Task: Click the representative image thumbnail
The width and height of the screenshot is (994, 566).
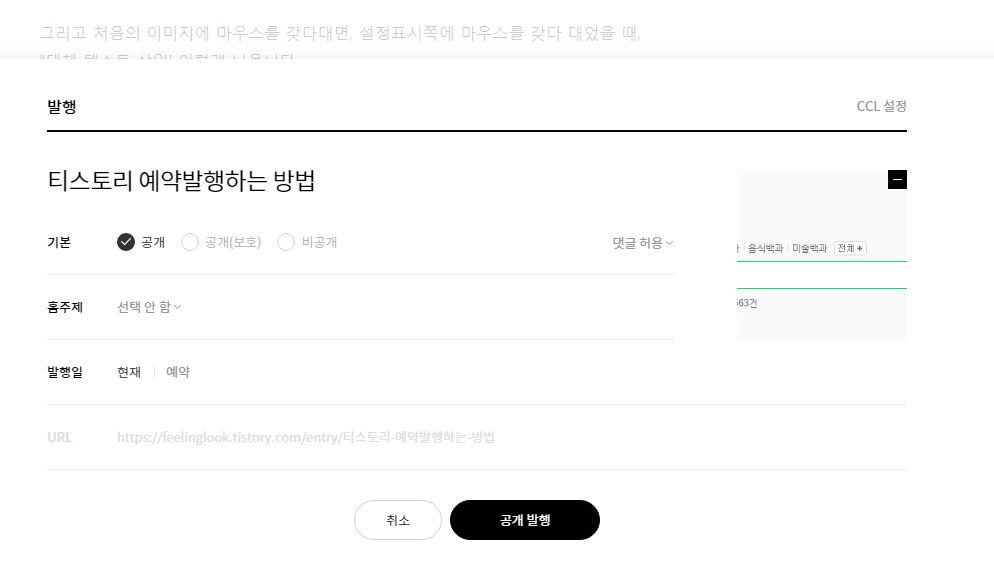Action: (822, 255)
